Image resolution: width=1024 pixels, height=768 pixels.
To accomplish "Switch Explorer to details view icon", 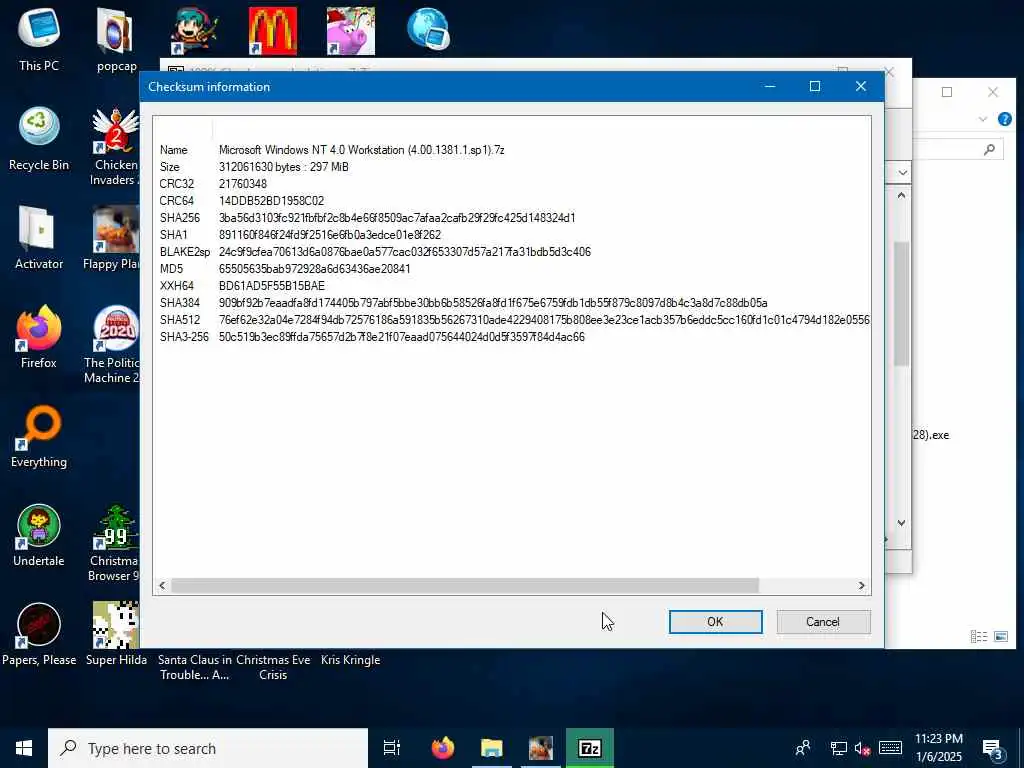I will pos(978,636).
